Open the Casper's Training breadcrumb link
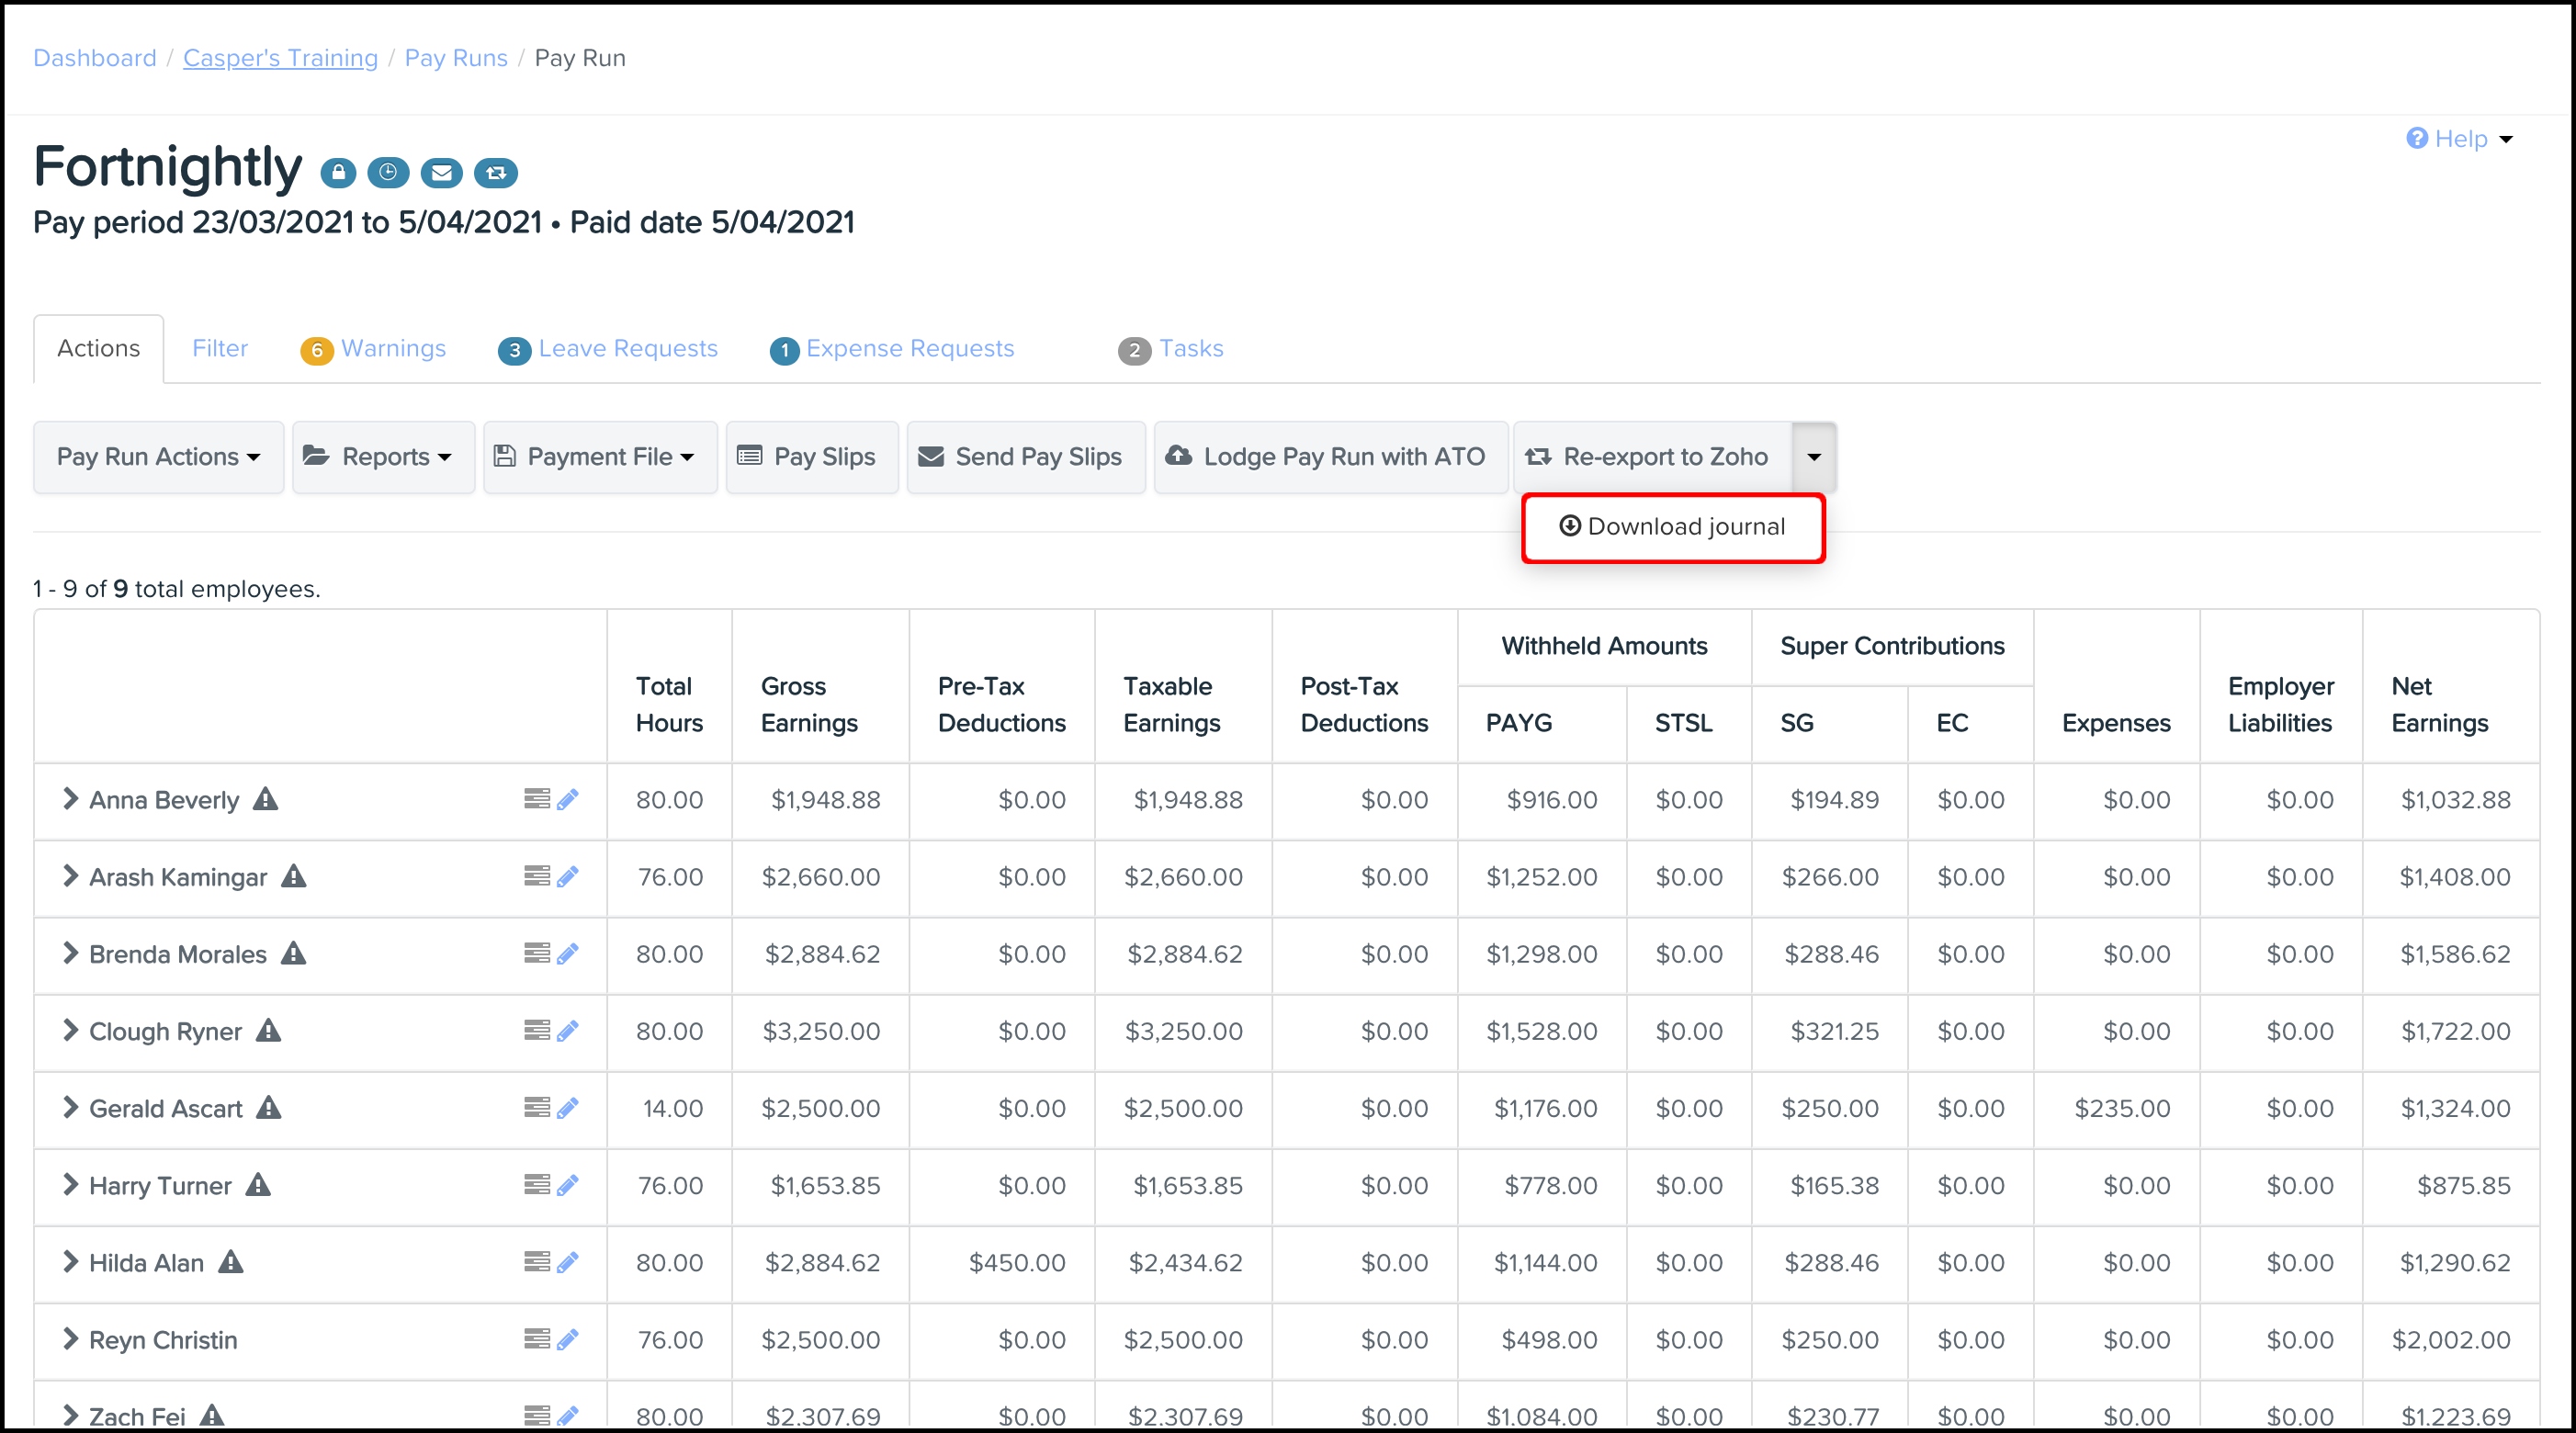Image resolution: width=2576 pixels, height=1433 pixels. (x=281, y=58)
